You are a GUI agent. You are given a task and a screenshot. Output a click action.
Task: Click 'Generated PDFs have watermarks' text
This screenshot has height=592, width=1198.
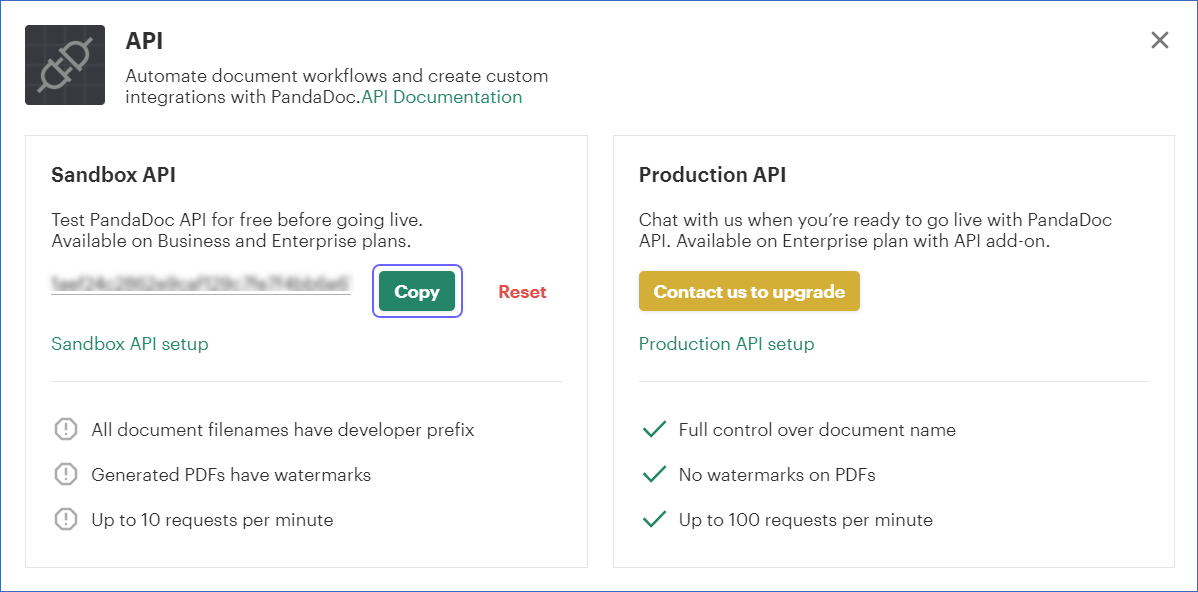pos(232,475)
